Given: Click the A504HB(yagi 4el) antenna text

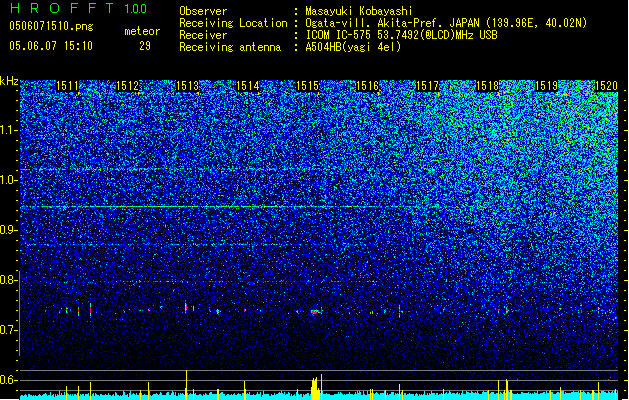Looking at the screenshot, I should [353, 47].
